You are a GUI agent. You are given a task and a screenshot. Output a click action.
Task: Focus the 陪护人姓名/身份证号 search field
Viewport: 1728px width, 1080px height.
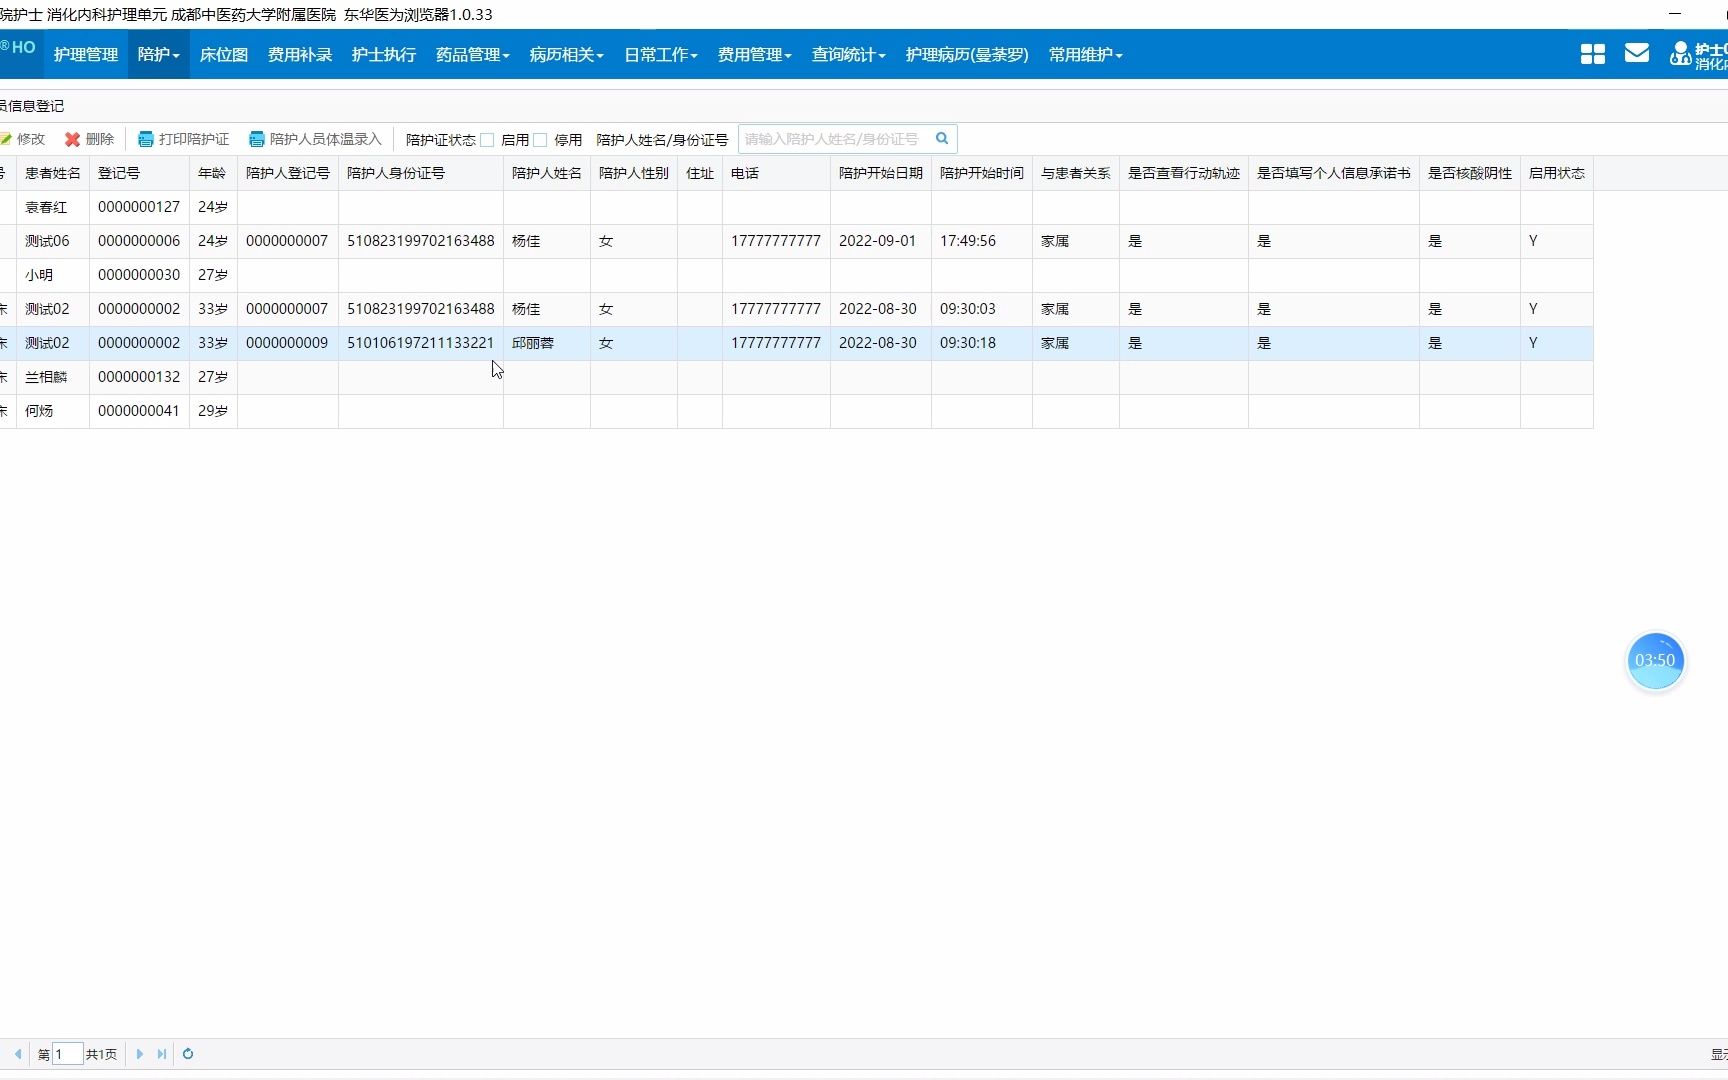click(836, 139)
